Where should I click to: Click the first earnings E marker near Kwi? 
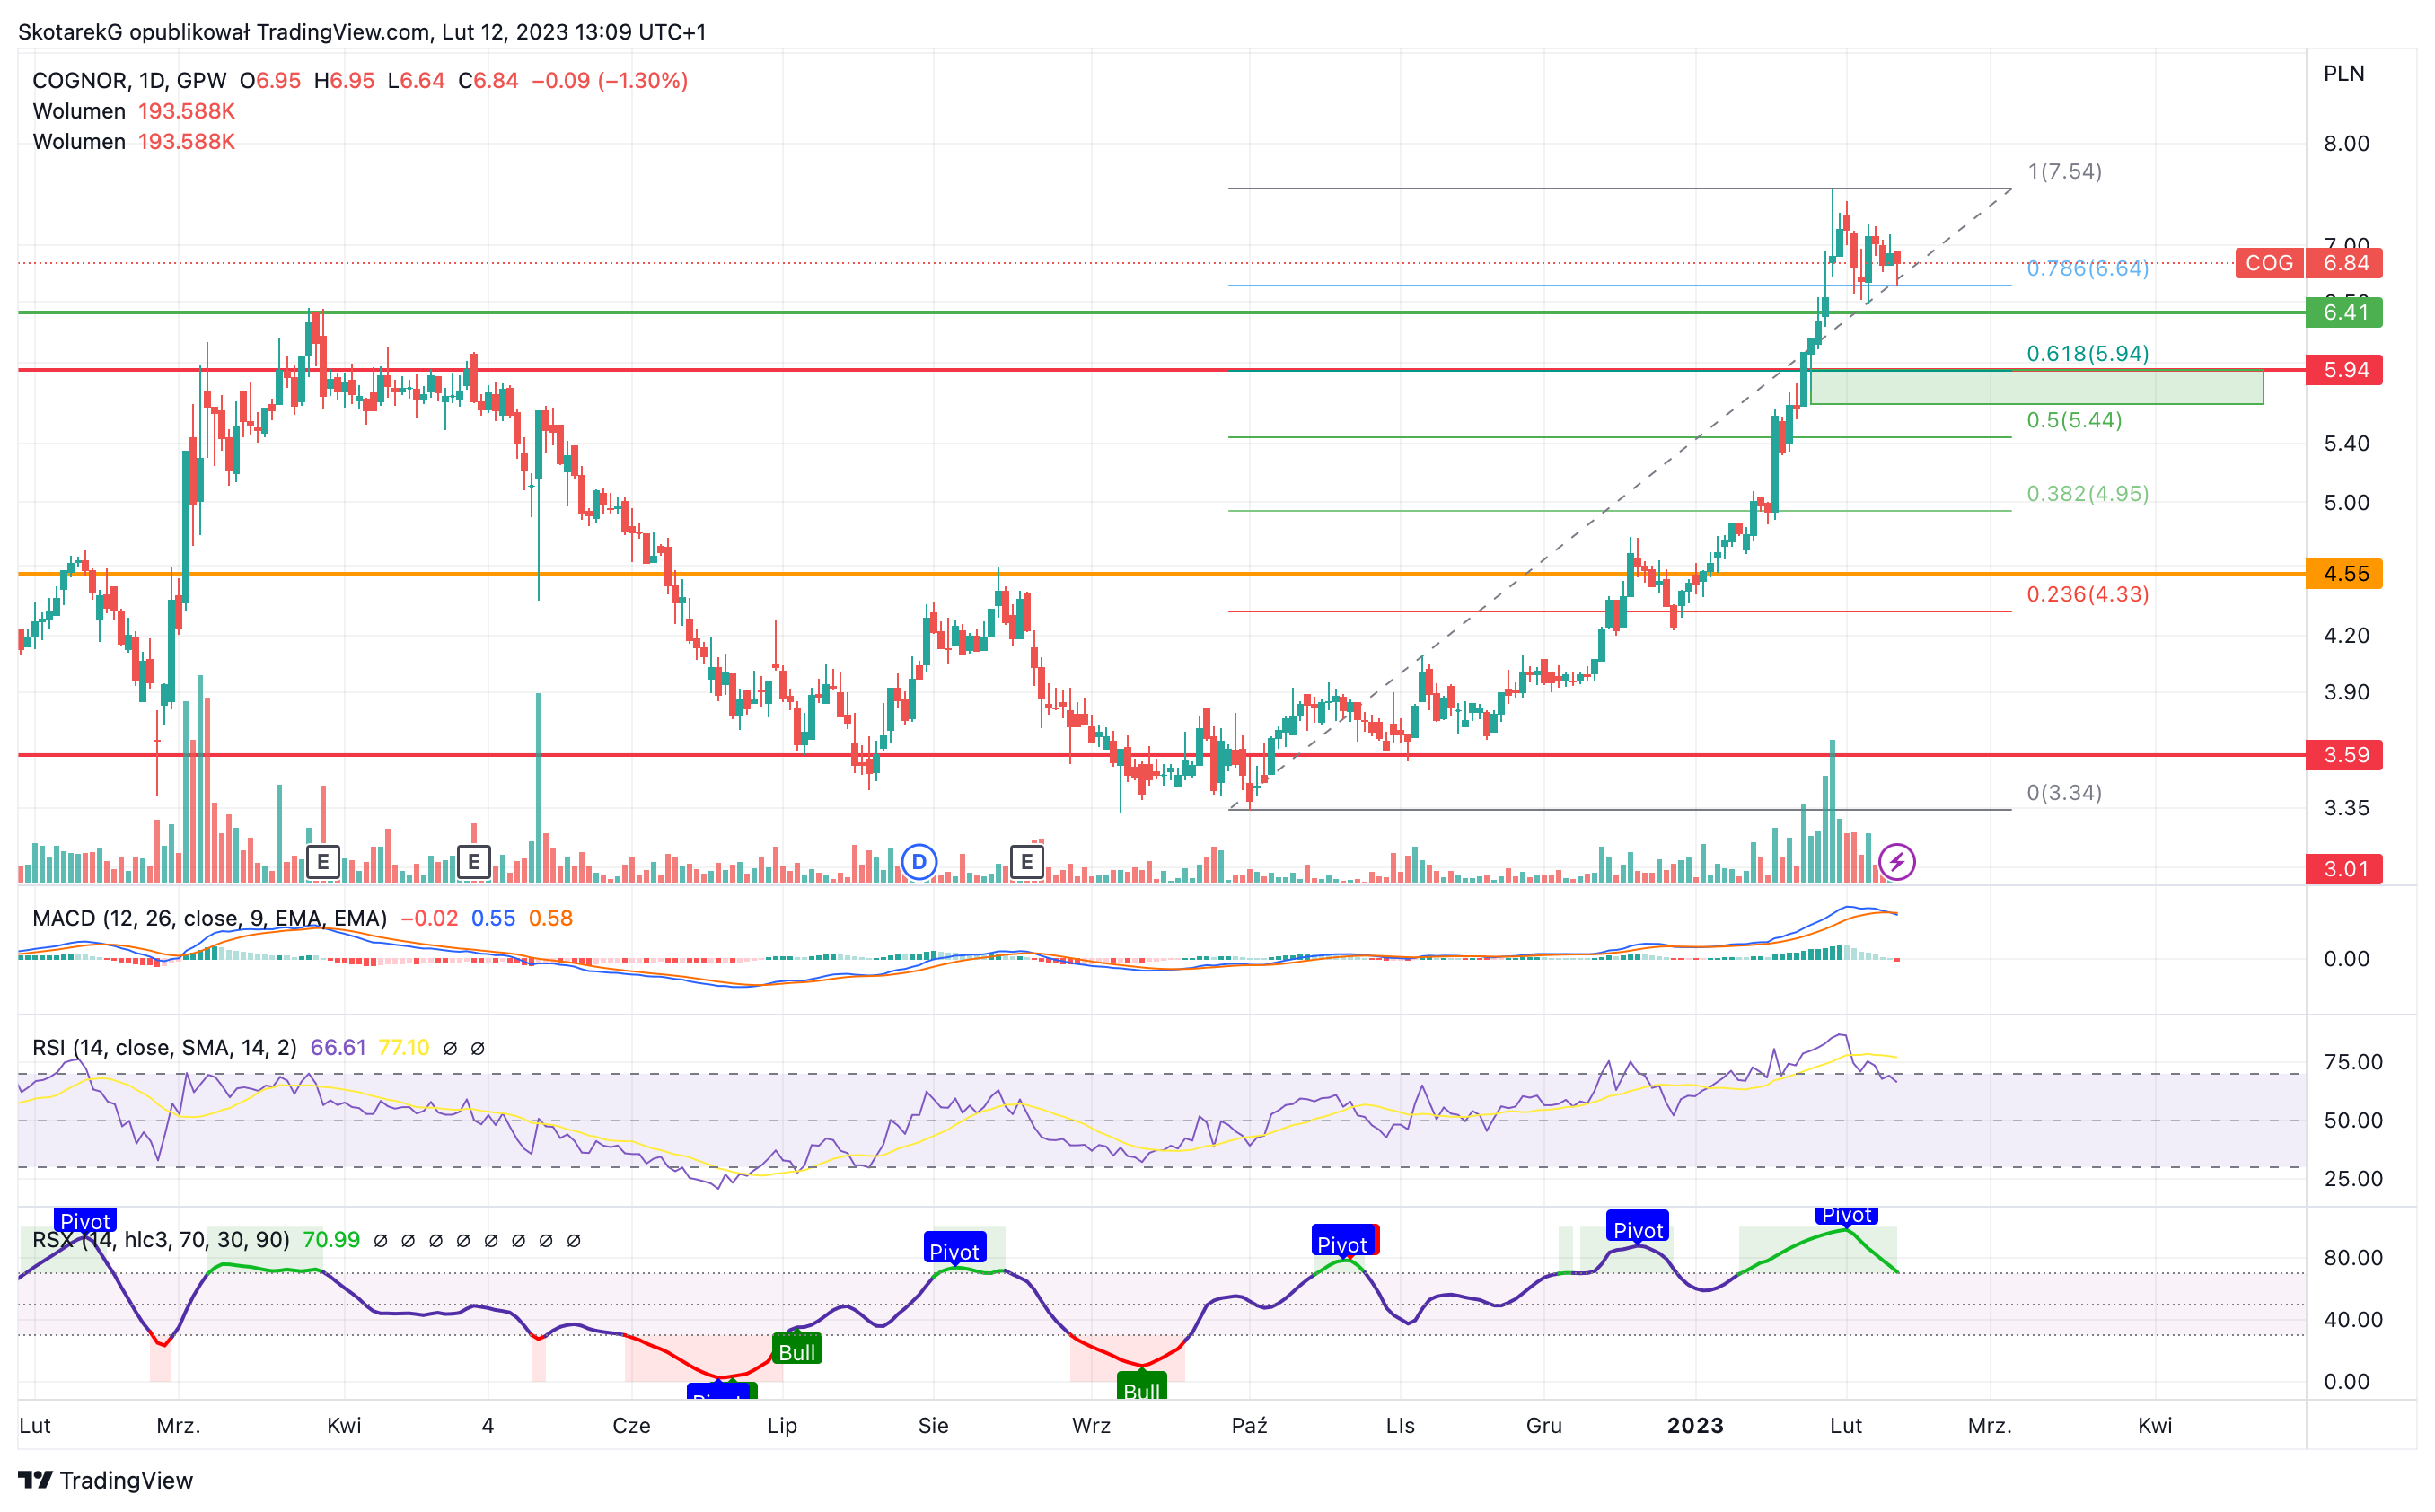click(x=323, y=862)
